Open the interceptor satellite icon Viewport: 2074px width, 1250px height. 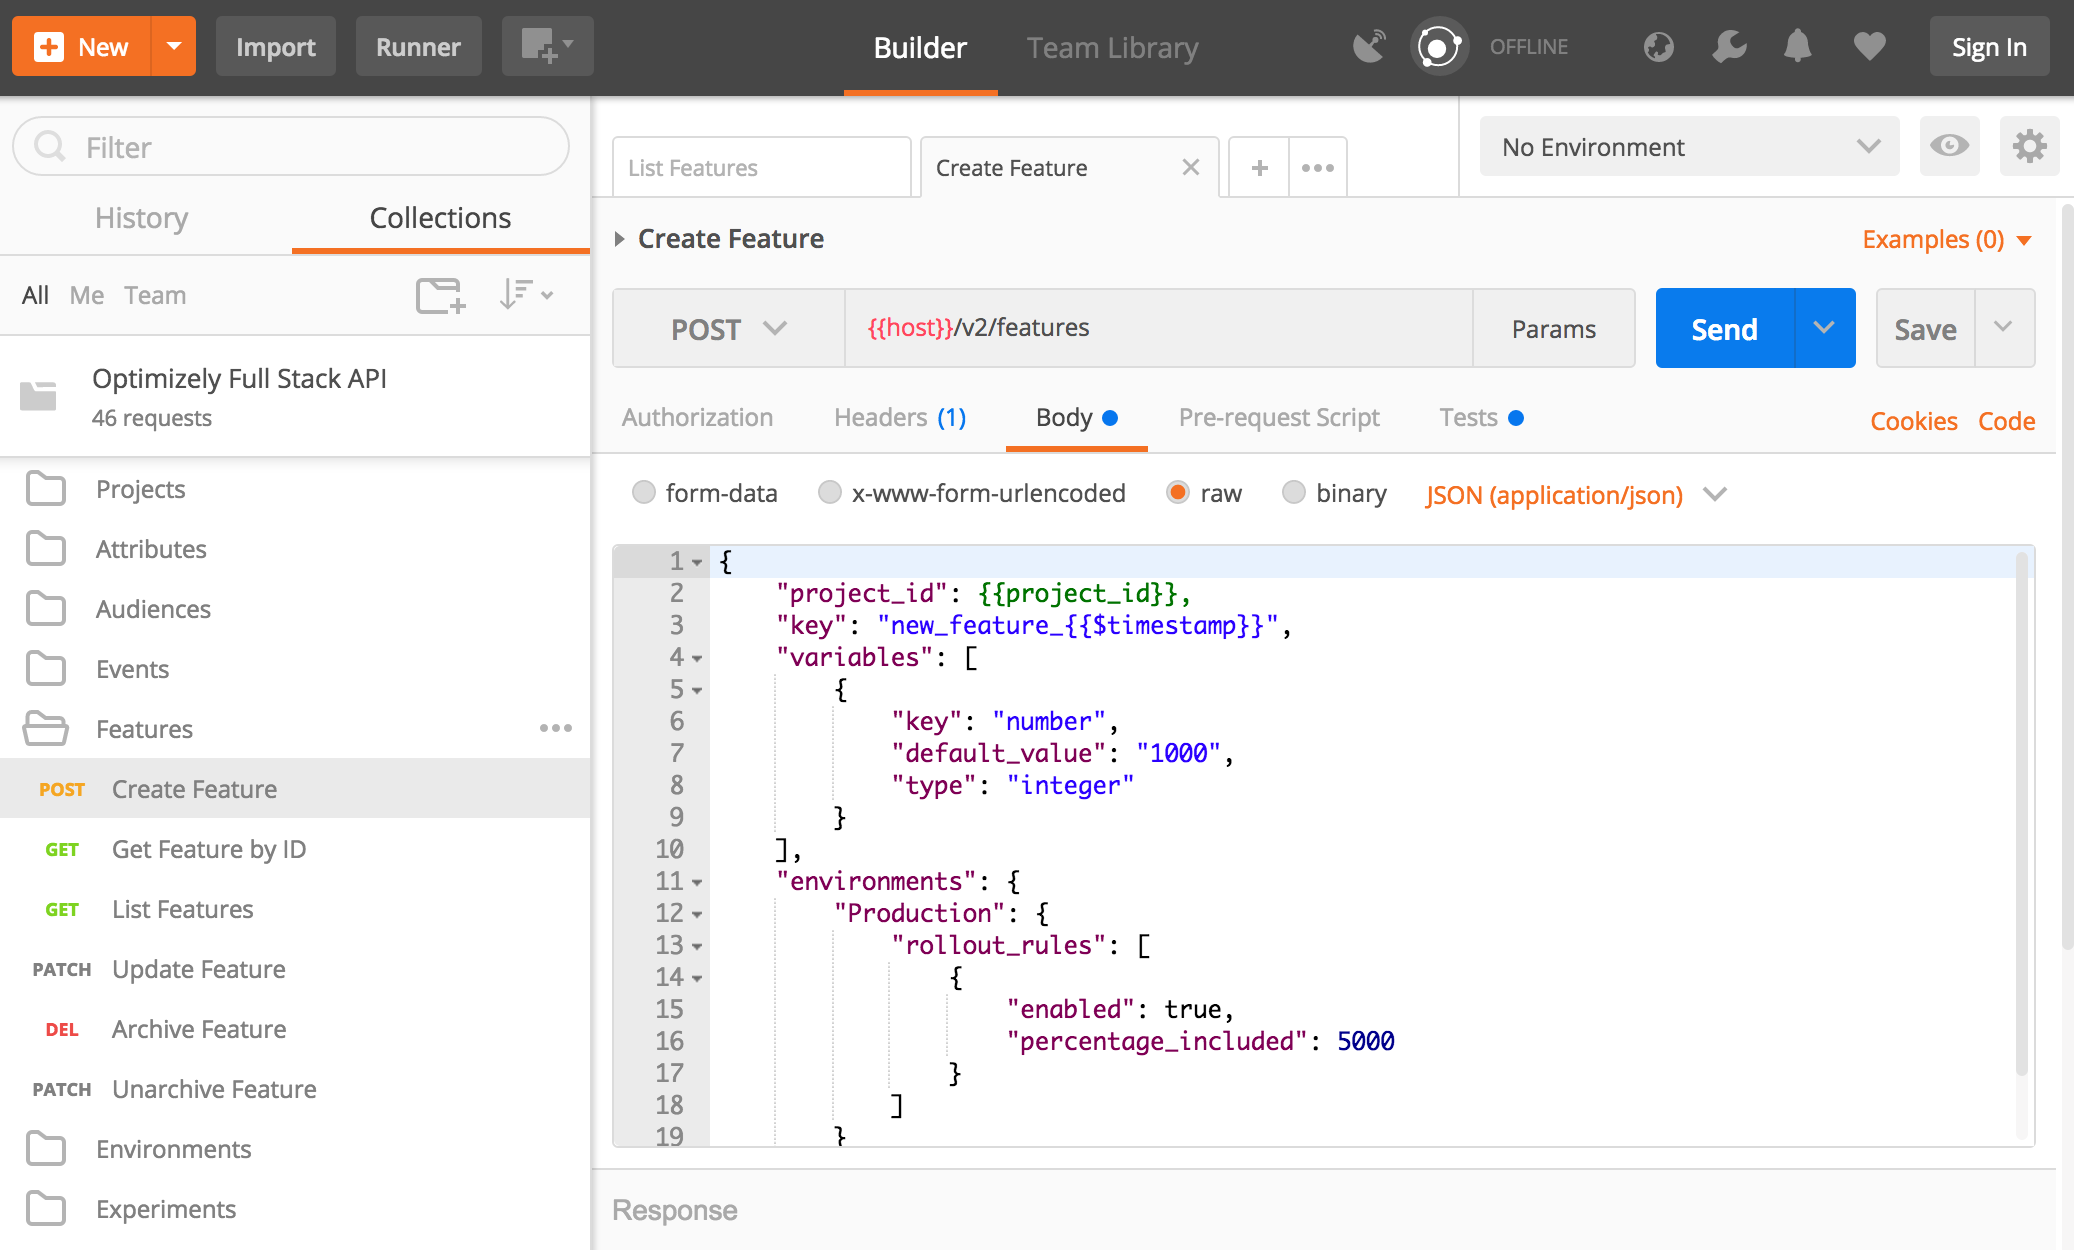tap(1368, 47)
